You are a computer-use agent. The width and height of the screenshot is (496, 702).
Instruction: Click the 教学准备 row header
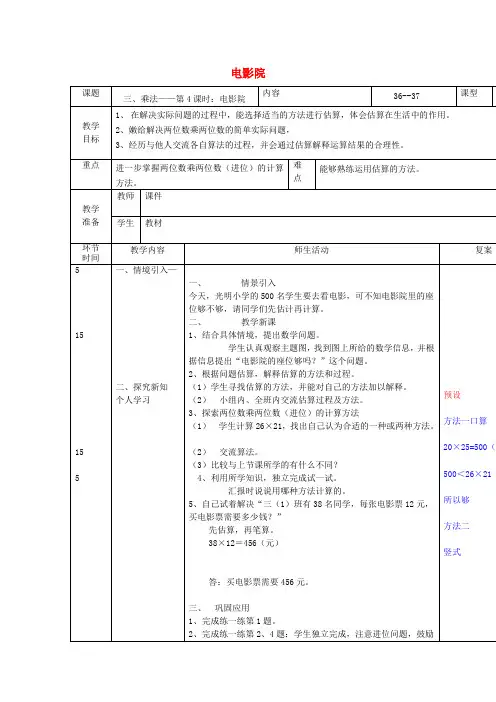91,215
